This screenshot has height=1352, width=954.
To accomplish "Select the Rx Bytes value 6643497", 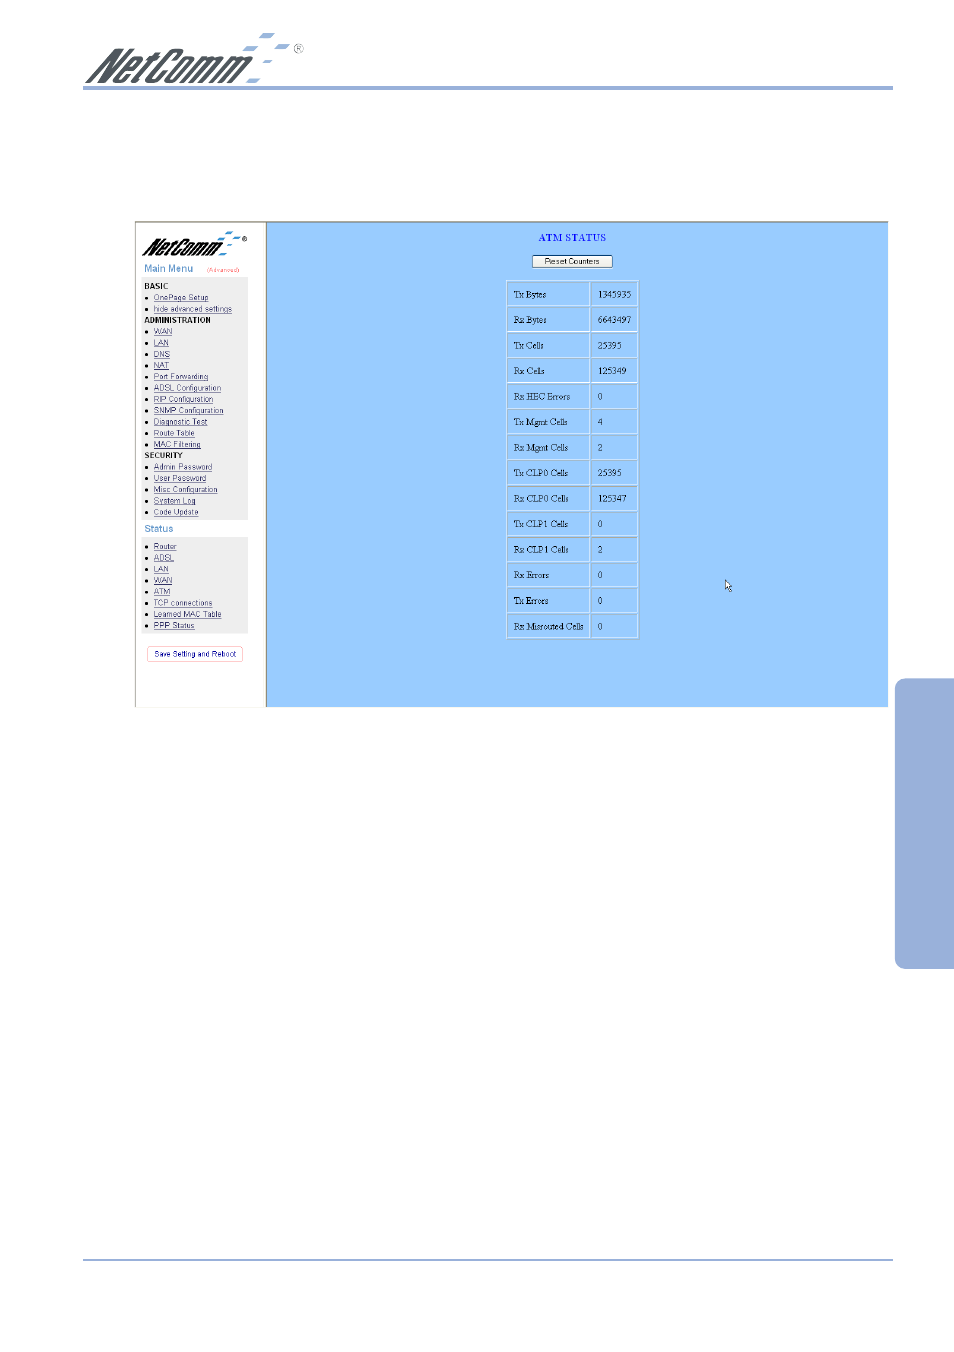I will pyautogui.click(x=615, y=320).
